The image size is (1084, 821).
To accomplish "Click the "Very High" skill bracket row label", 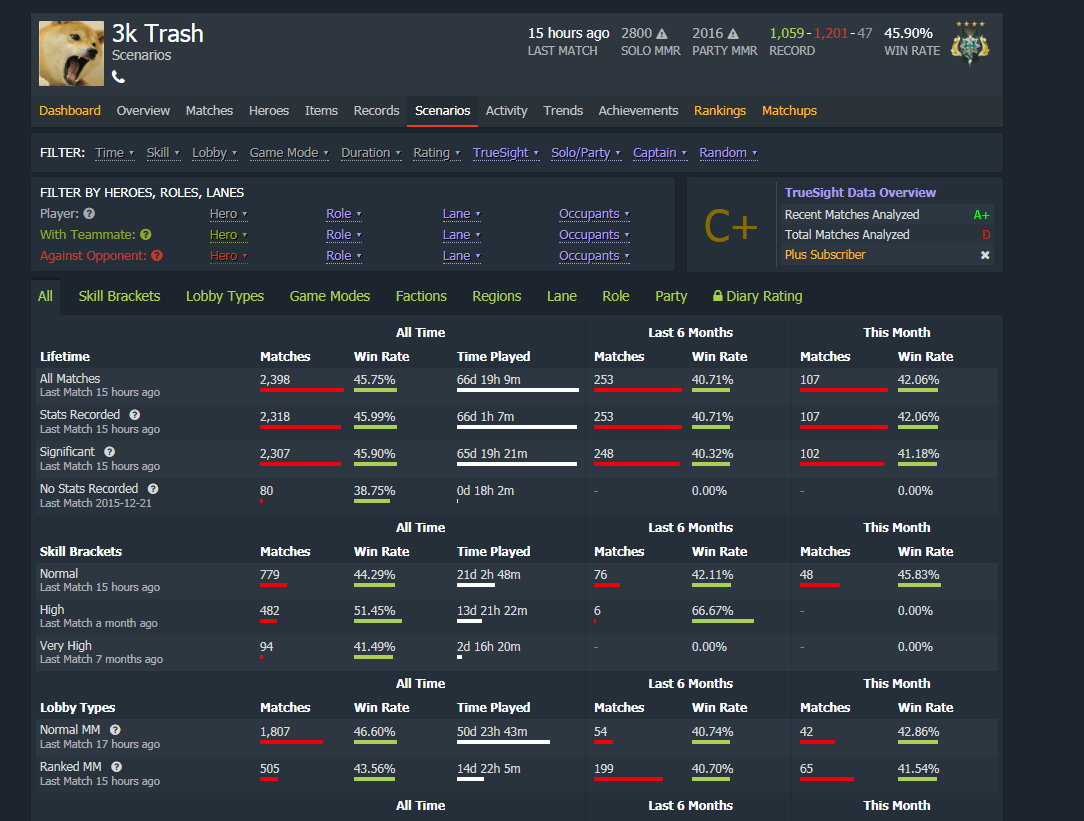I will pos(66,645).
